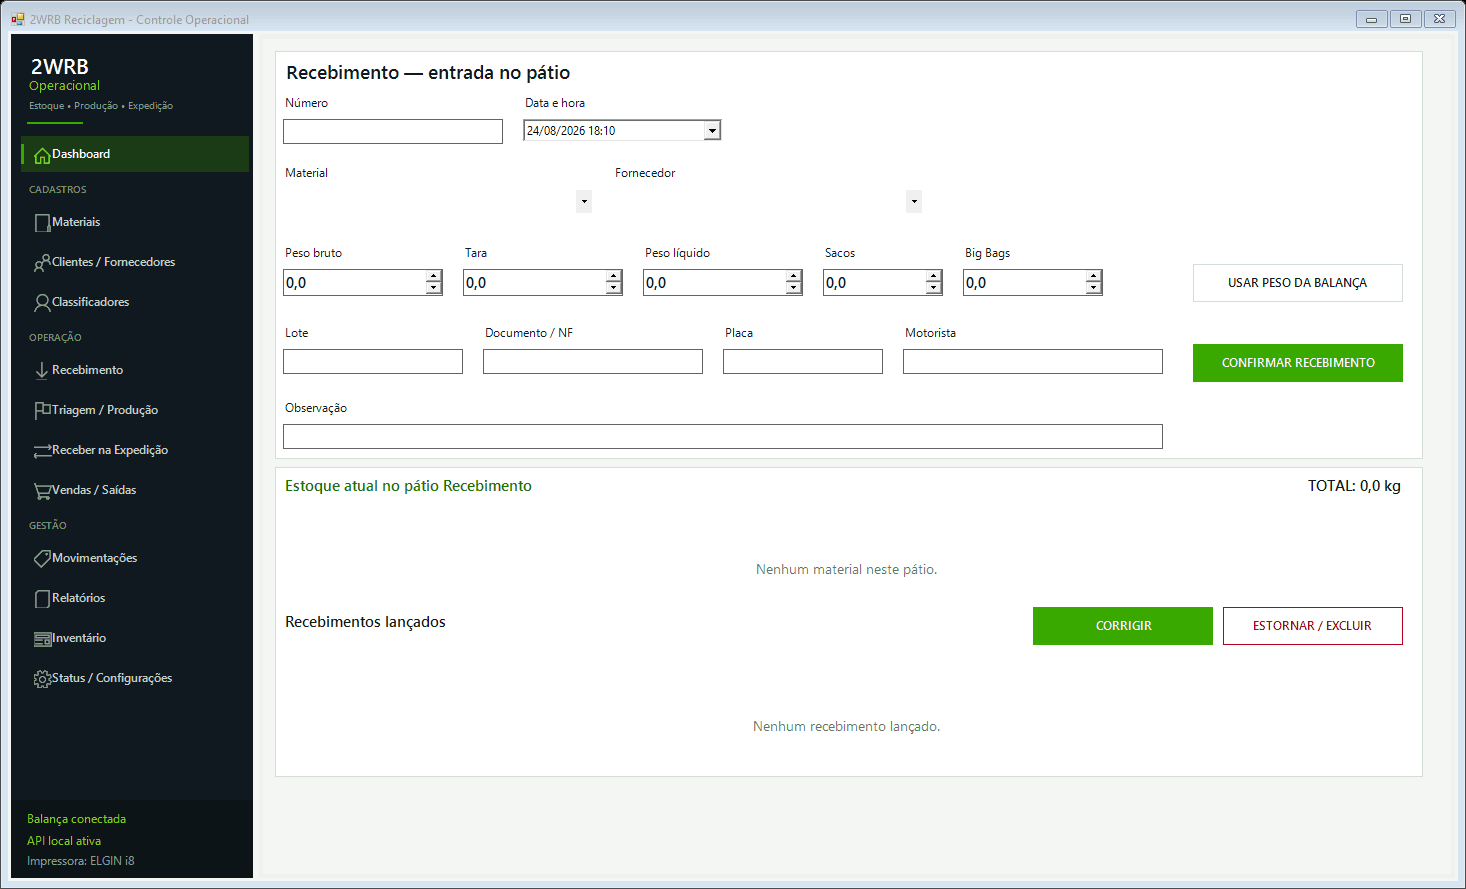
Task: Click the Receber na Expedição arrows icon
Action: pos(42,451)
